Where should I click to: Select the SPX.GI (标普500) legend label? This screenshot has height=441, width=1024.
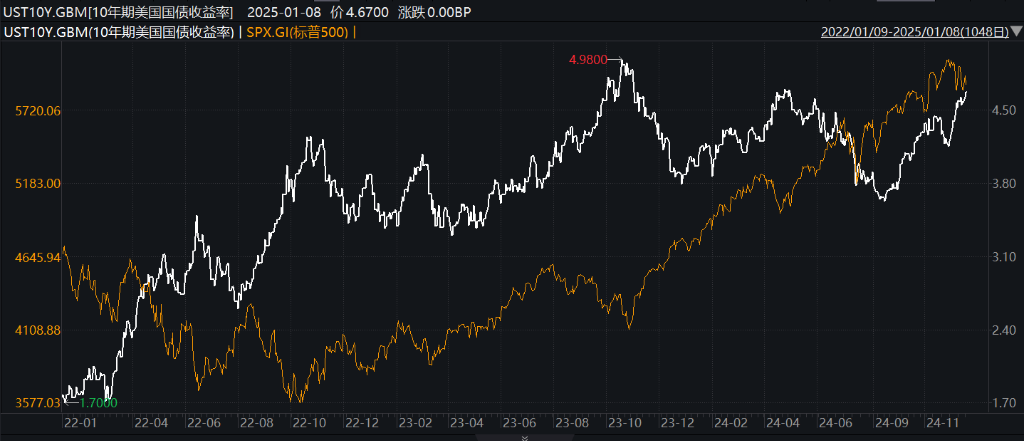coord(299,32)
